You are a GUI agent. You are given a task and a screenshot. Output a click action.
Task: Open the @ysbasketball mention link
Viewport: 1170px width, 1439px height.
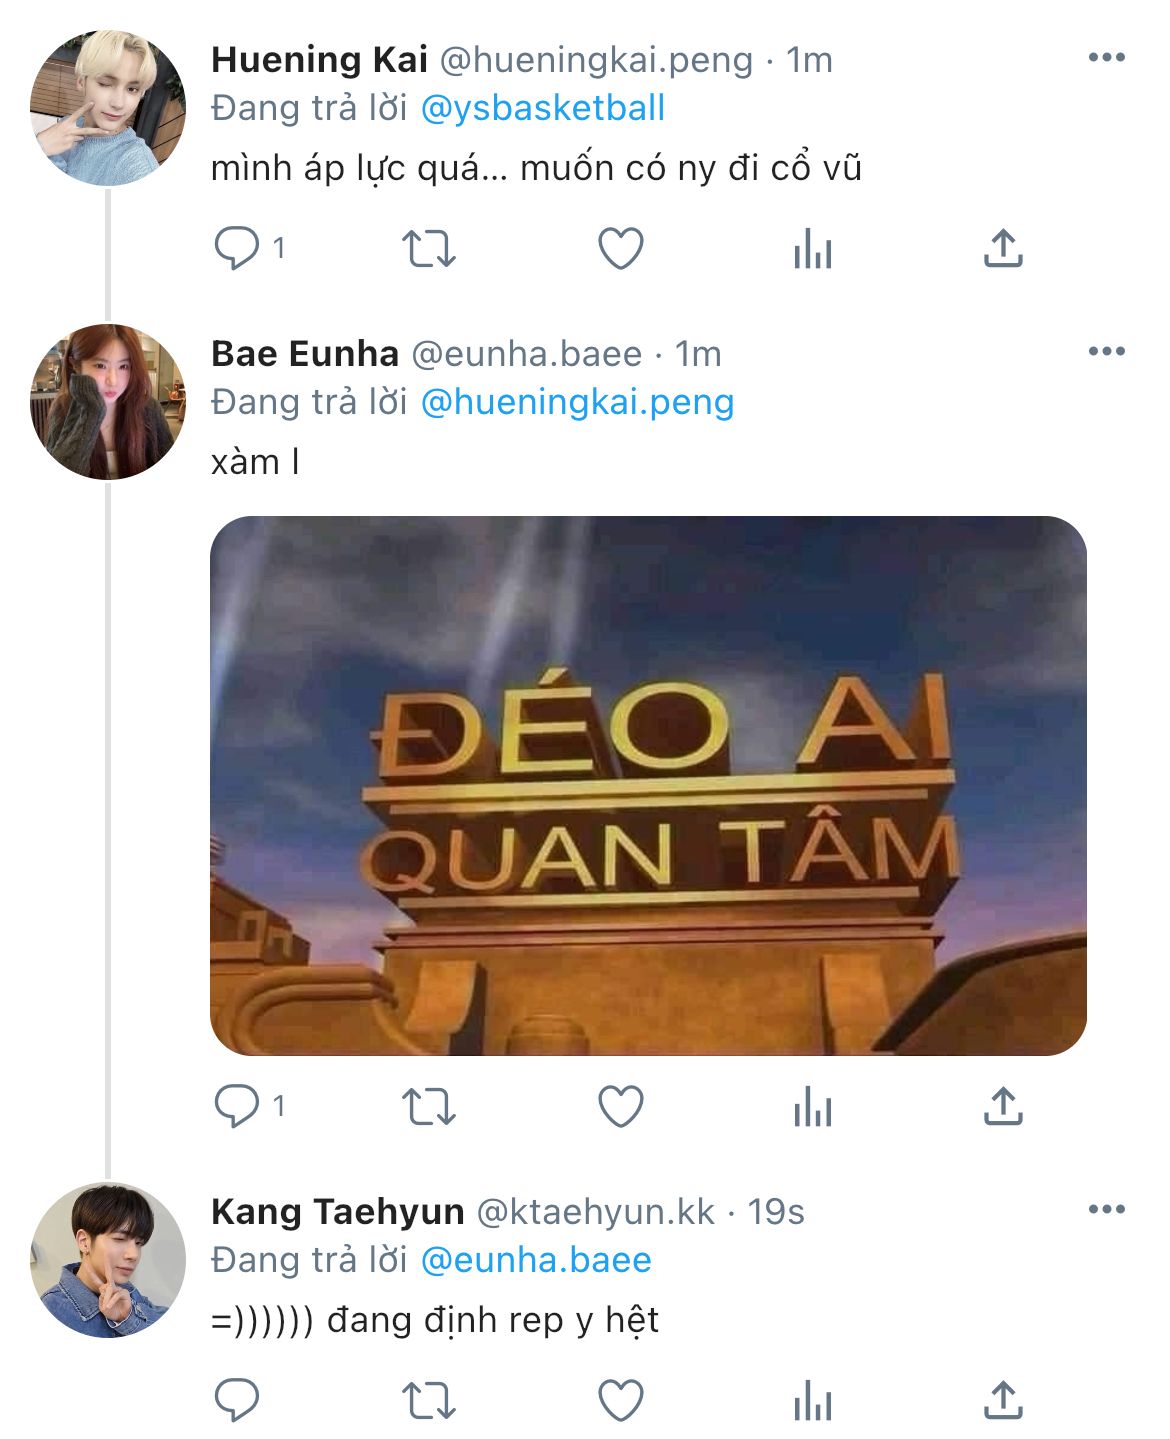pos(543,108)
